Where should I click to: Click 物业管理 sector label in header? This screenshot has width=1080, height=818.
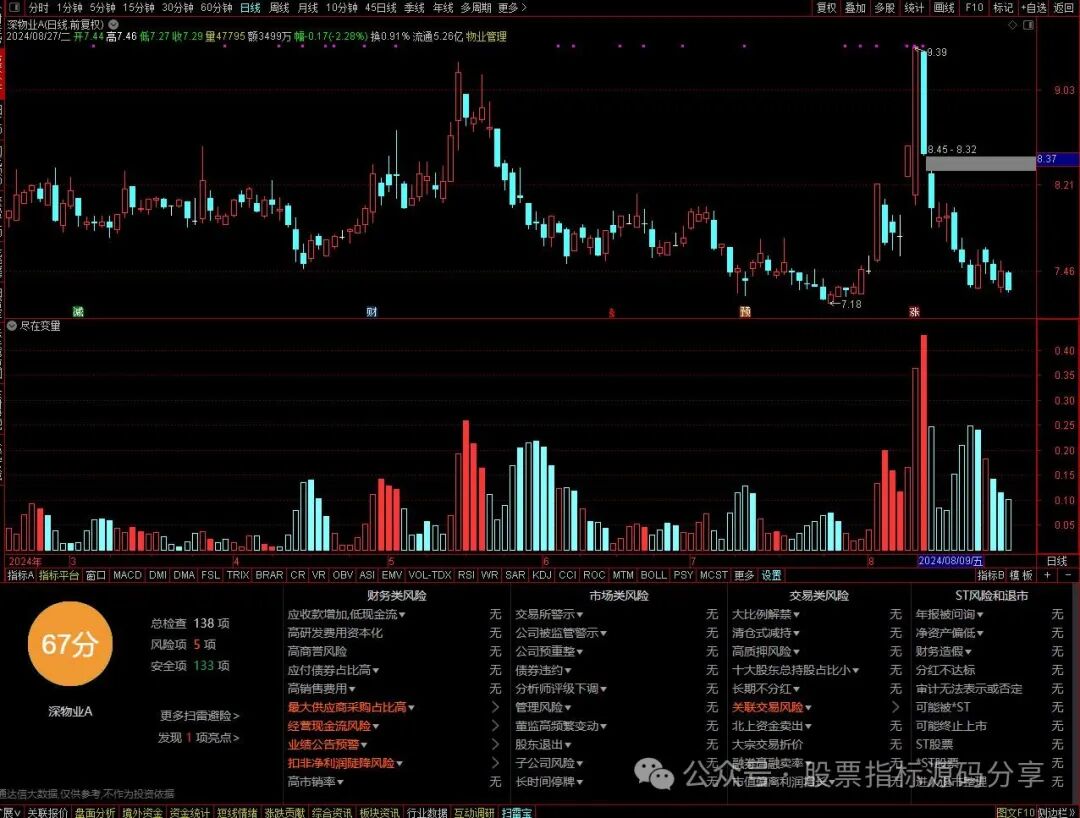pos(486,36)
